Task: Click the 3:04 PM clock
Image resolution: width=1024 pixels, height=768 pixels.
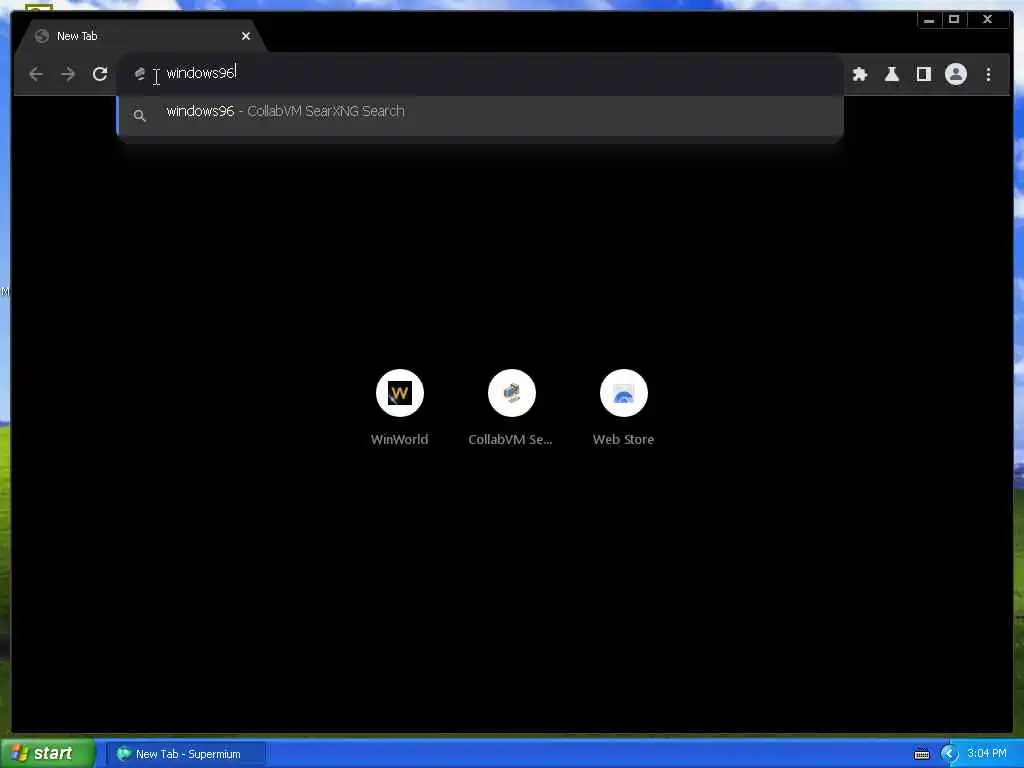Action: pyautogui.click(x=987, y=754)
